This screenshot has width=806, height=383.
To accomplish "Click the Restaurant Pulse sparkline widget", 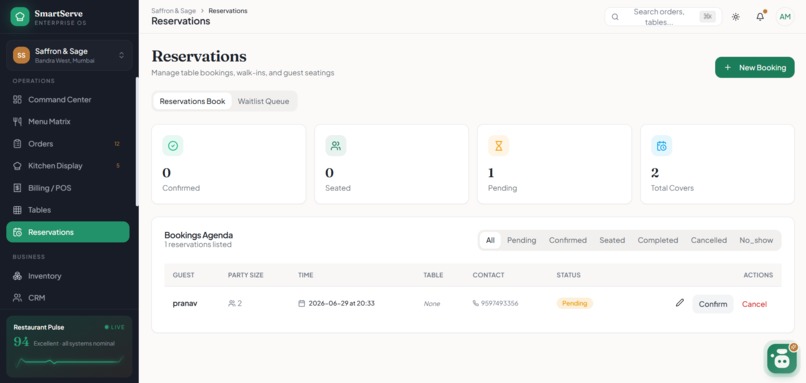I will tap(69, 362).
